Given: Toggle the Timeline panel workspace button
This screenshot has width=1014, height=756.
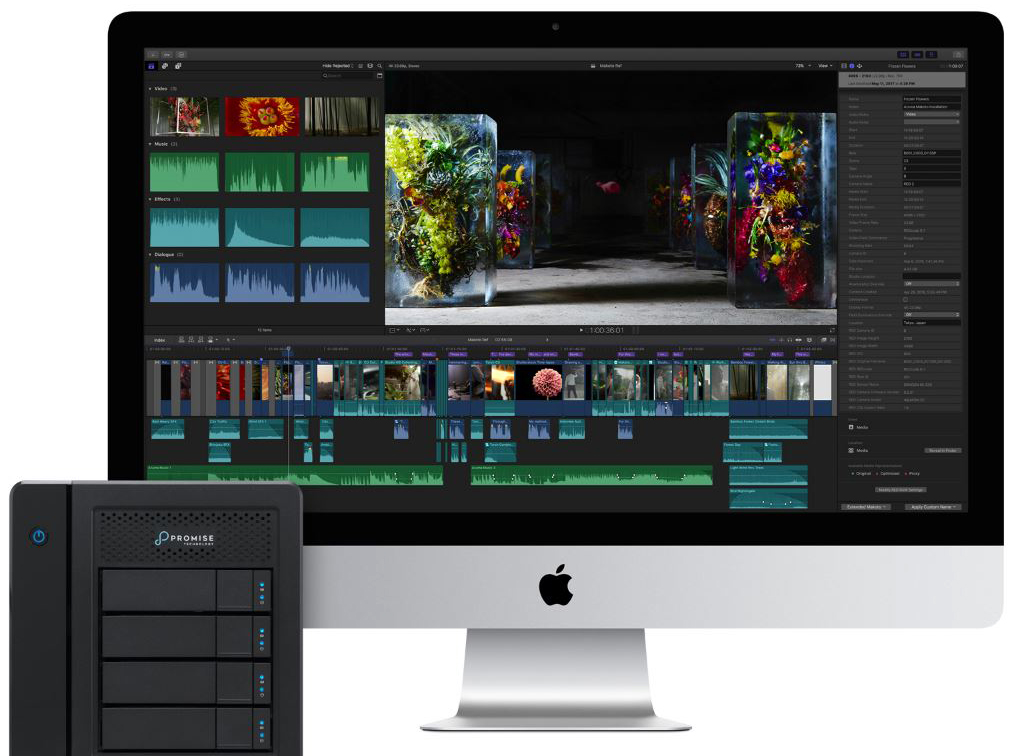Looking at the screenshot, I should click(918, 55).
